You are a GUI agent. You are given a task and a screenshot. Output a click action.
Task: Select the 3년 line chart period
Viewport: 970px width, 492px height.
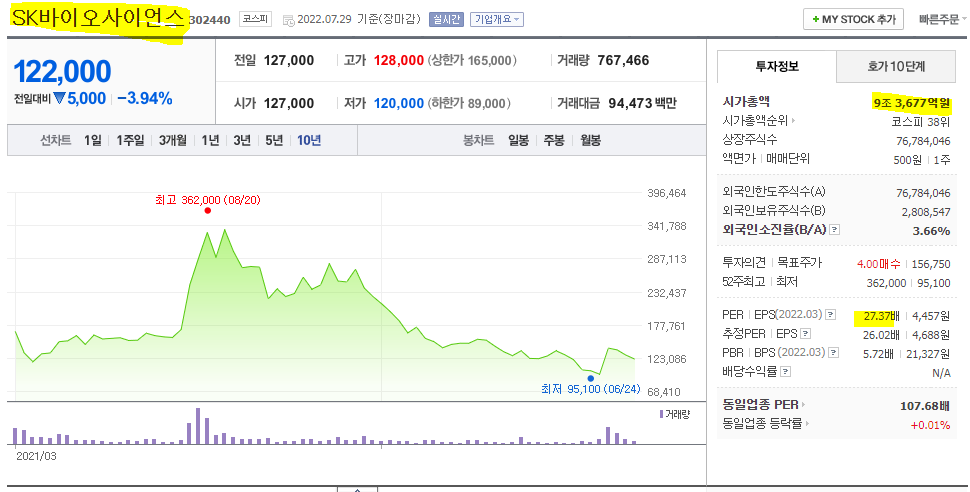[x=242, y=140]
